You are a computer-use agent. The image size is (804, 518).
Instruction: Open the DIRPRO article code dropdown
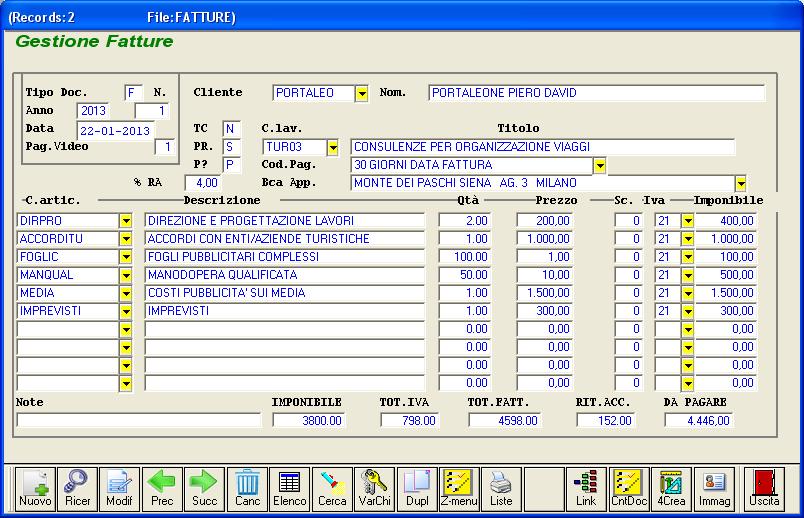[126, 221]
